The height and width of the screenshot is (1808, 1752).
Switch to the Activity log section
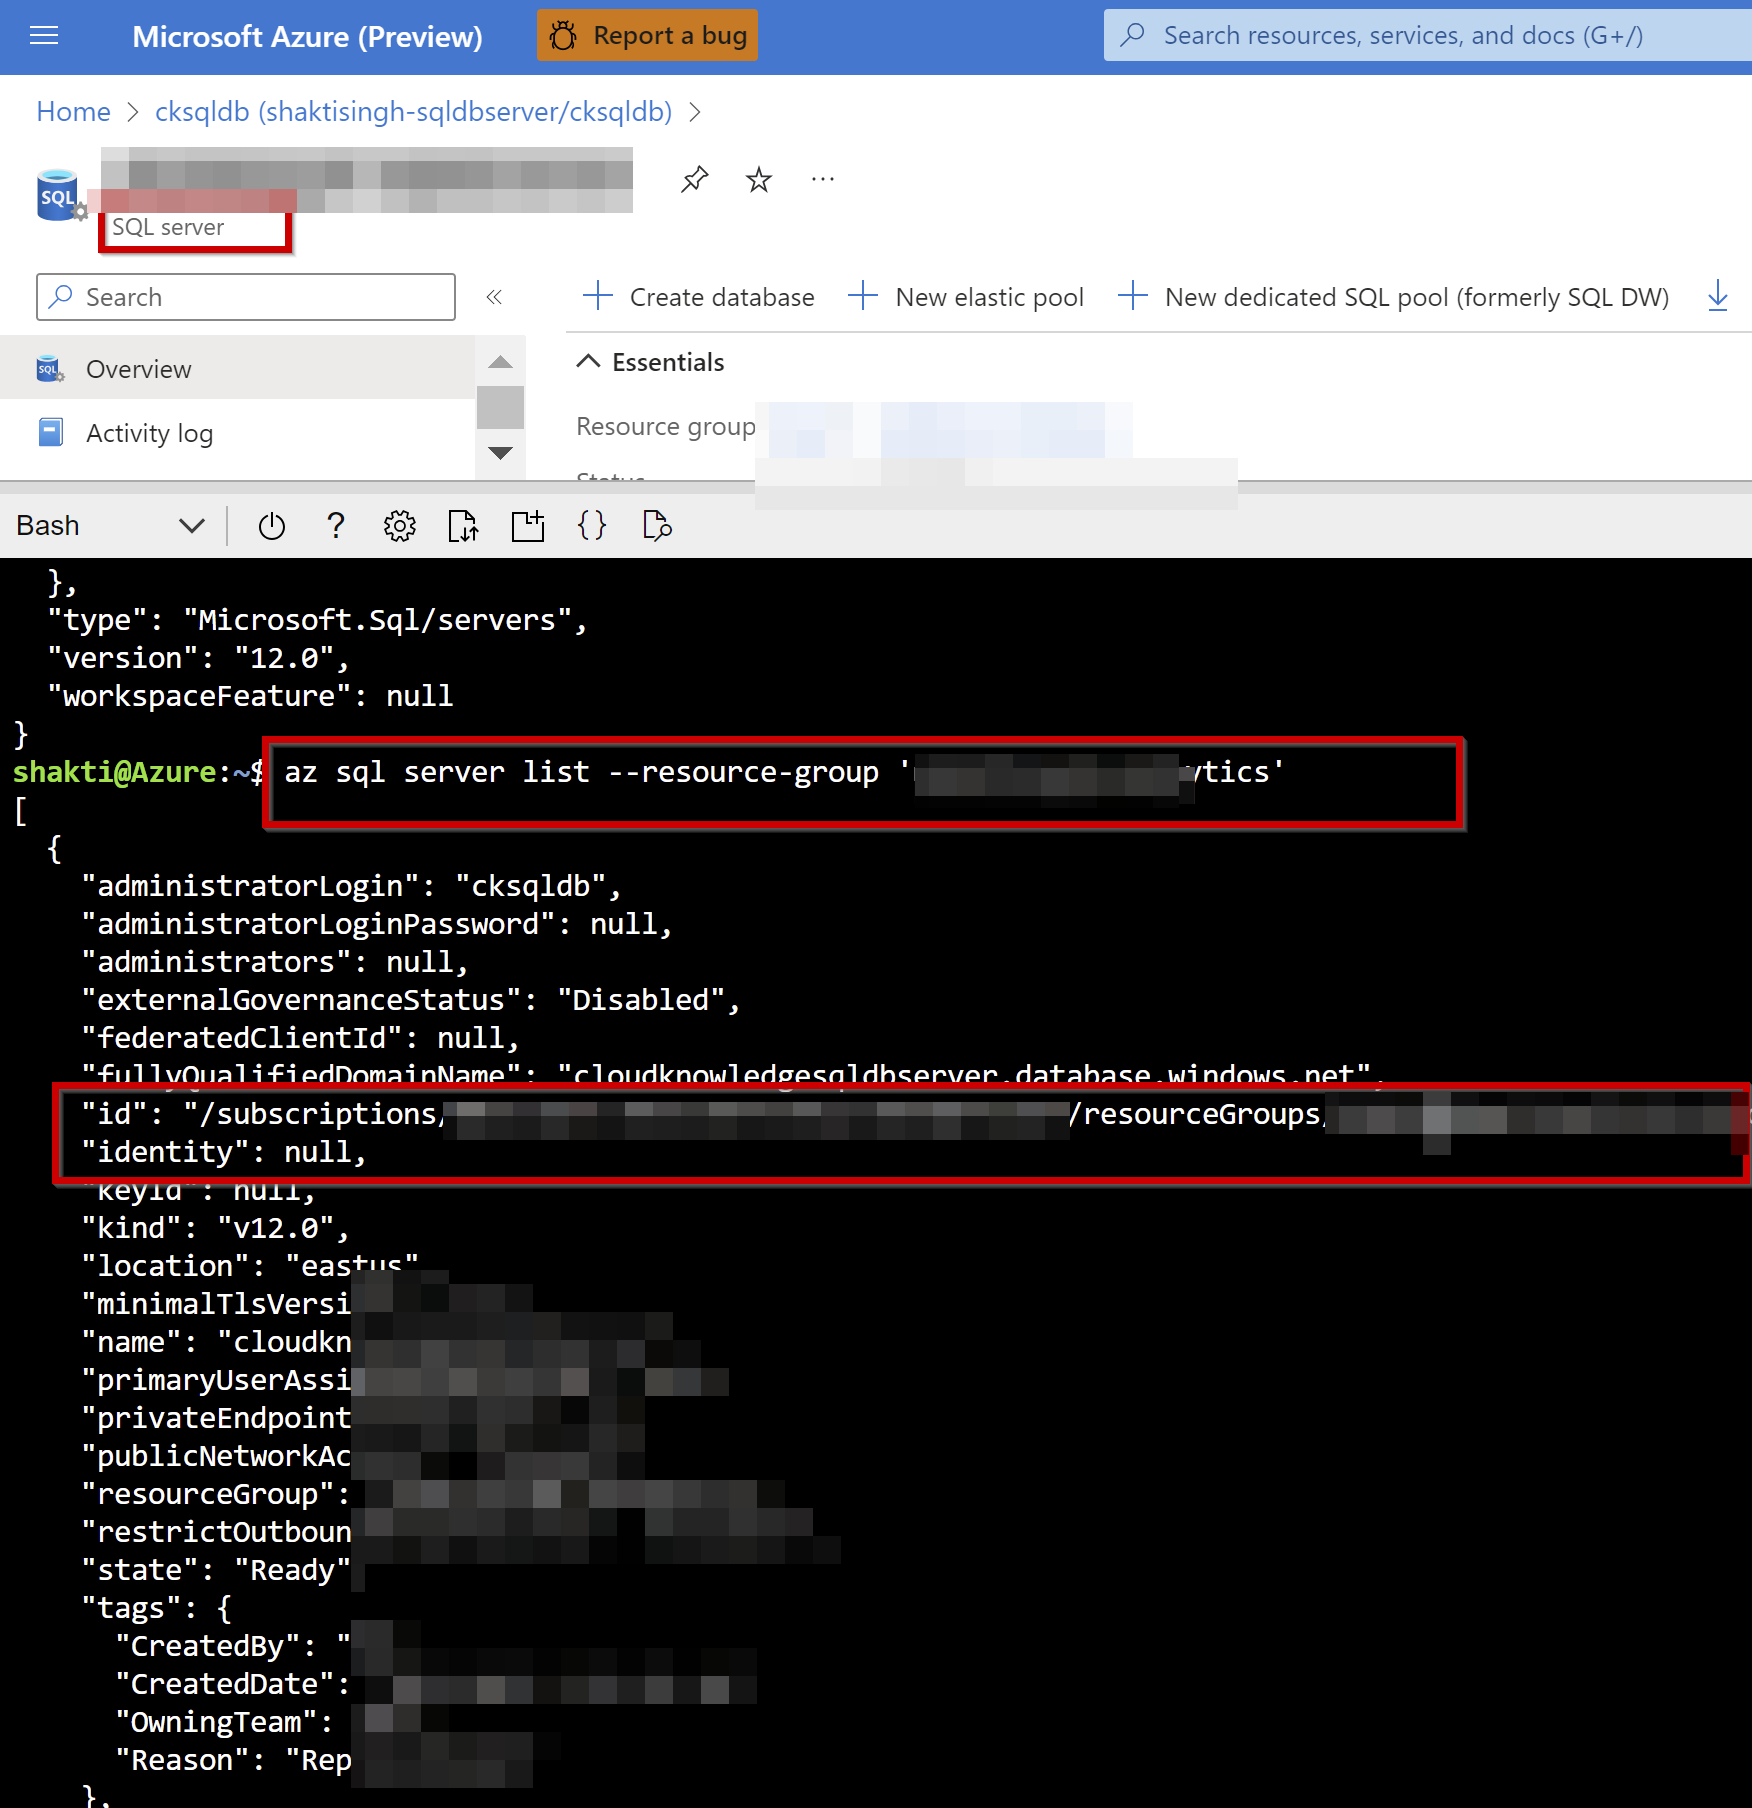click(149, 432)
